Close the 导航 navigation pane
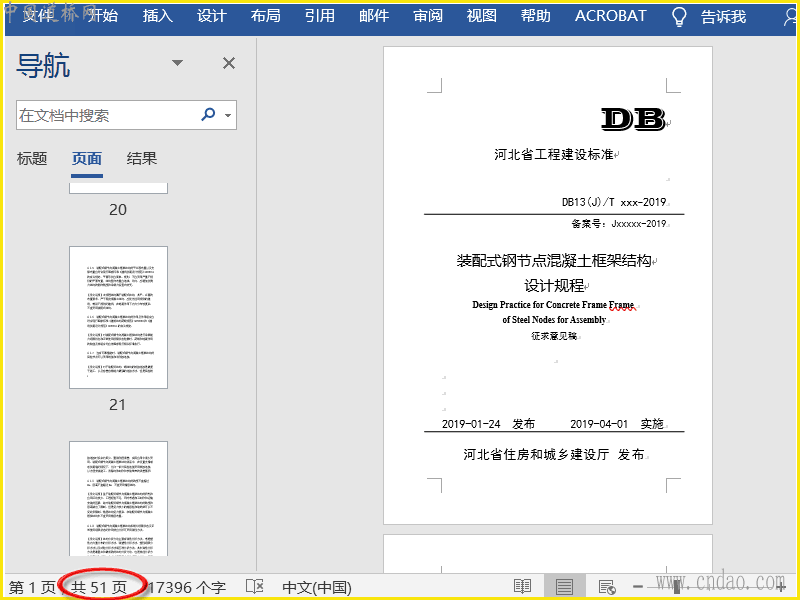The height and width of the screenshot is (600, 800). coord(229,63)
